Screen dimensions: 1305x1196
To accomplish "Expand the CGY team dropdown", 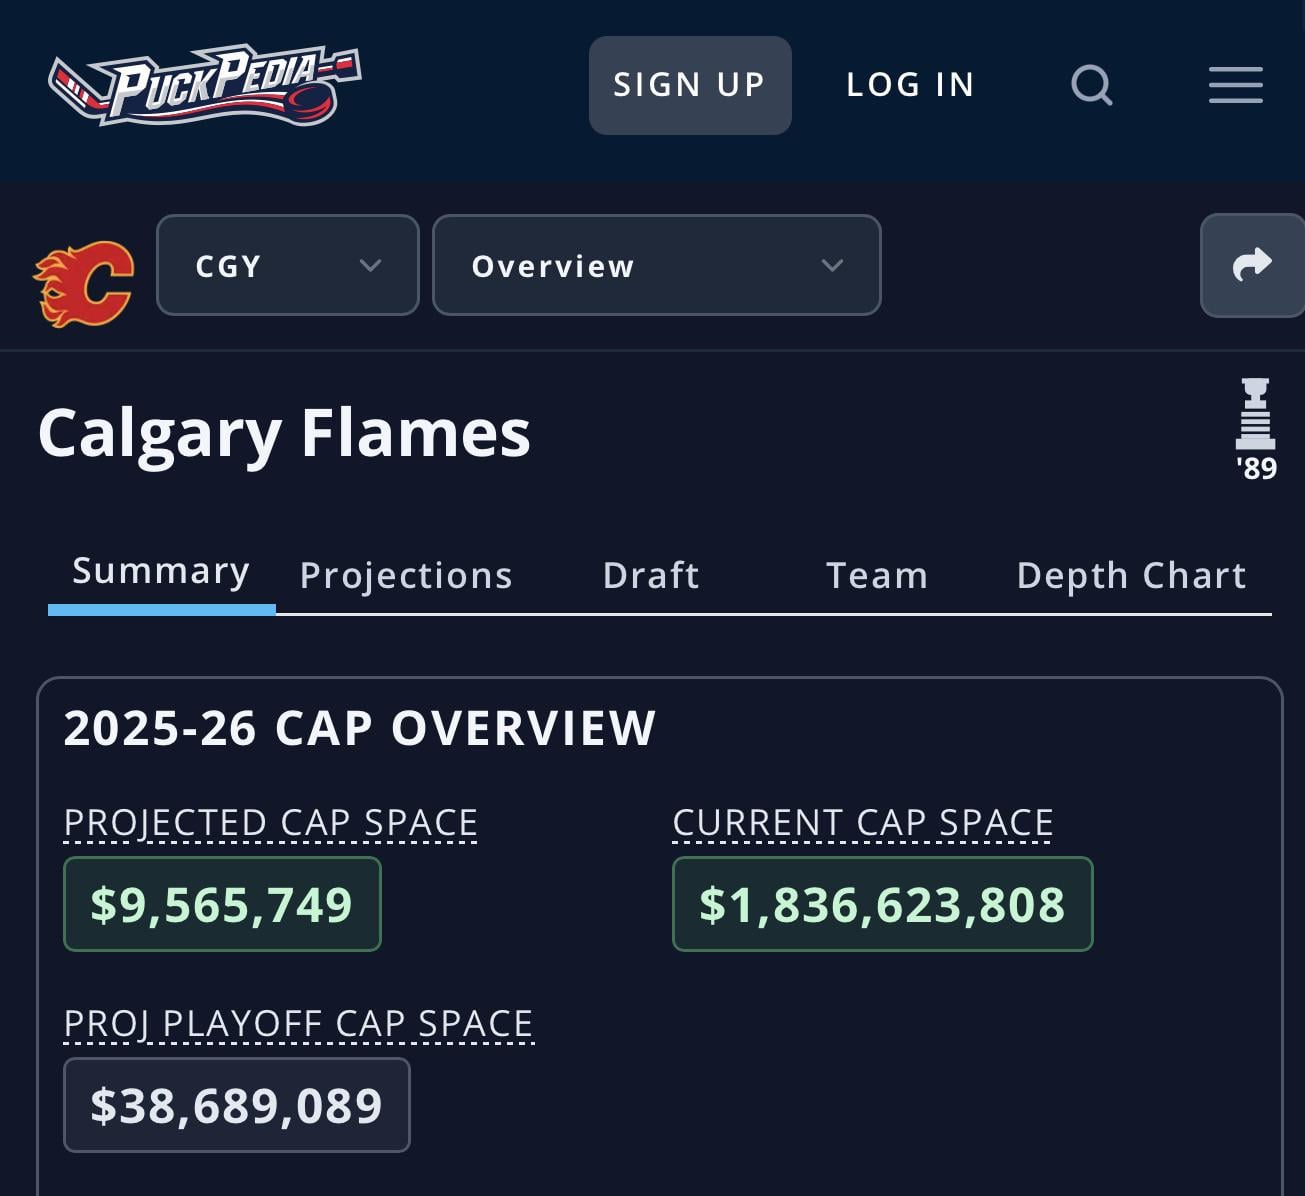I will tap(287, 266).
